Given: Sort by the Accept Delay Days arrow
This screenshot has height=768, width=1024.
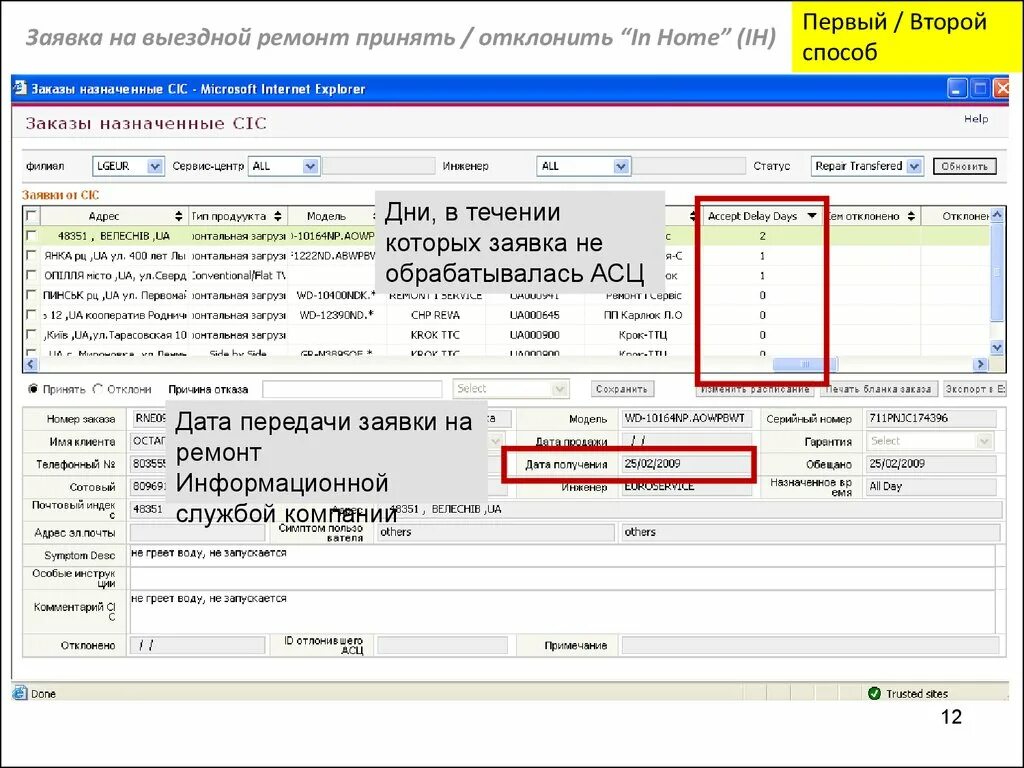Looking at the screenshot, I should click(812, 216).
